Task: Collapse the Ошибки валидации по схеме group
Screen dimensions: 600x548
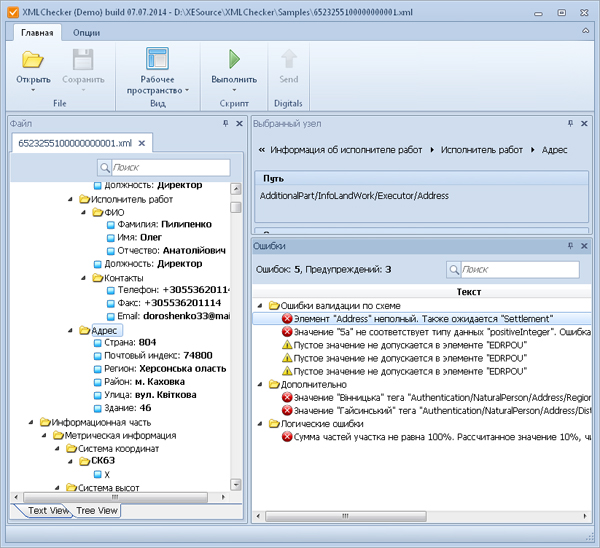Action: (x=262, y=305)
